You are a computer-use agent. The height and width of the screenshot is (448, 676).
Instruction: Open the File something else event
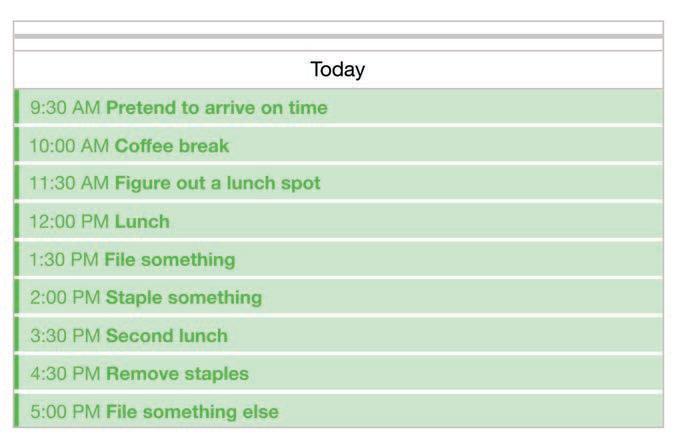point(192,412)
